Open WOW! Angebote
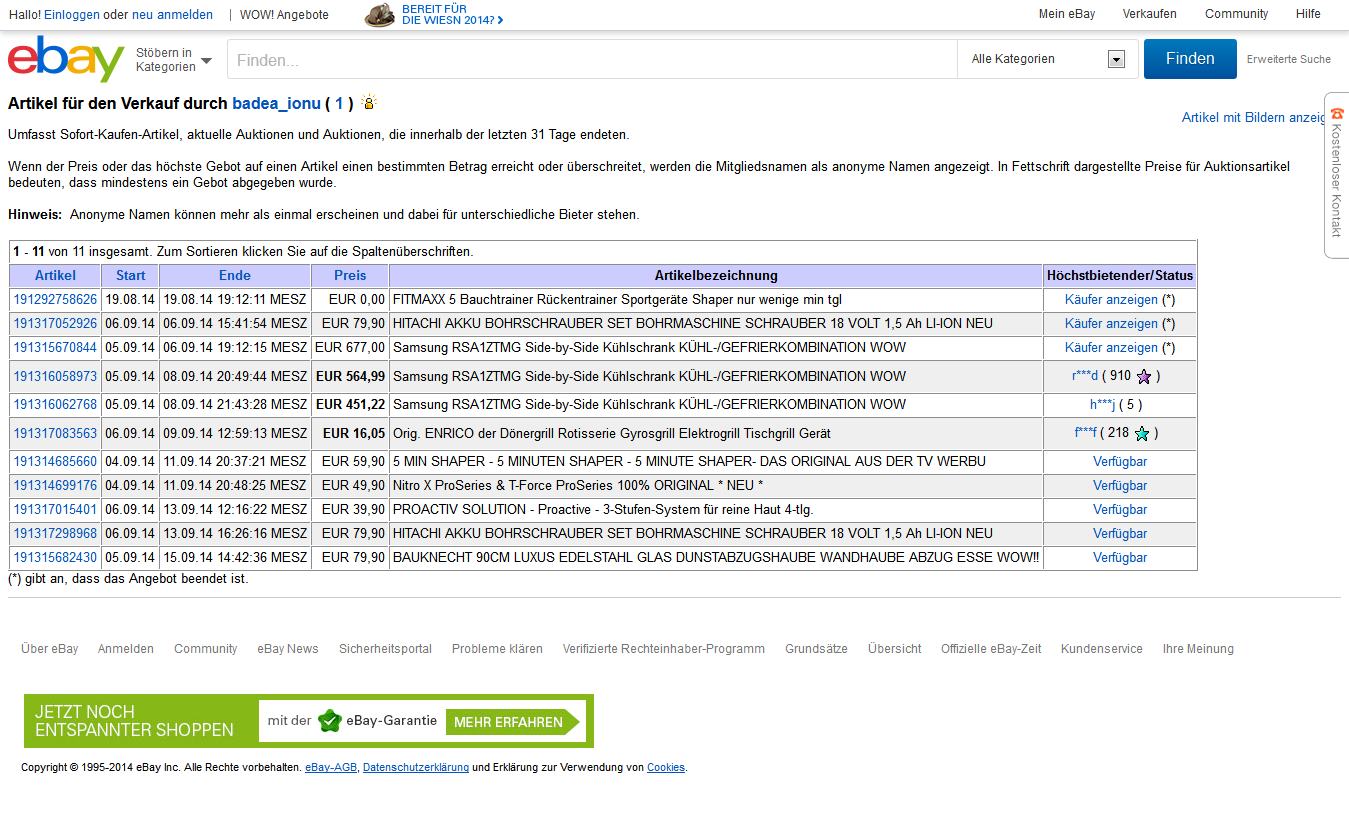 (284, 15)
